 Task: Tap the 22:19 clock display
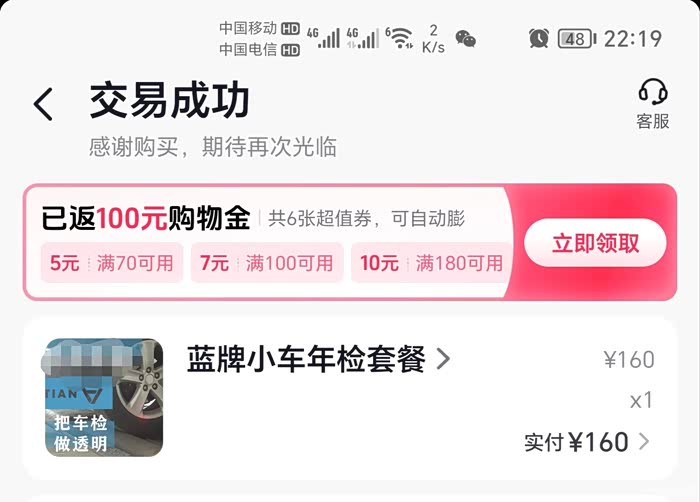(633, 39)
